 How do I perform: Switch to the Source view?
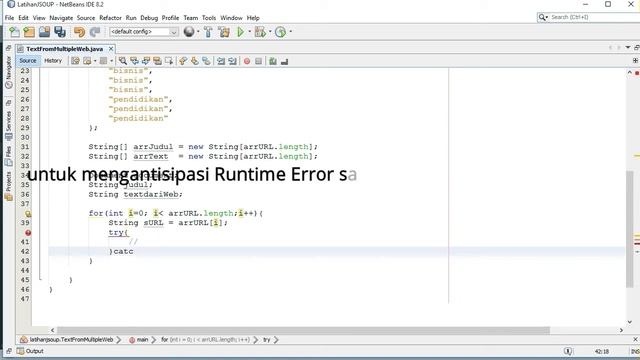tap(28, 61)
